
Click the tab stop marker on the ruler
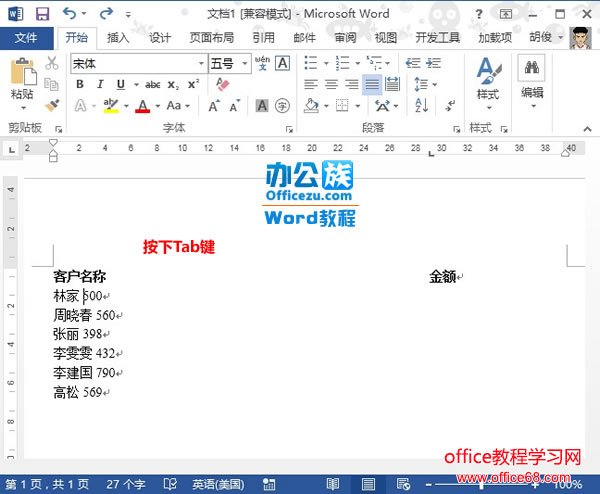point(431,154)
